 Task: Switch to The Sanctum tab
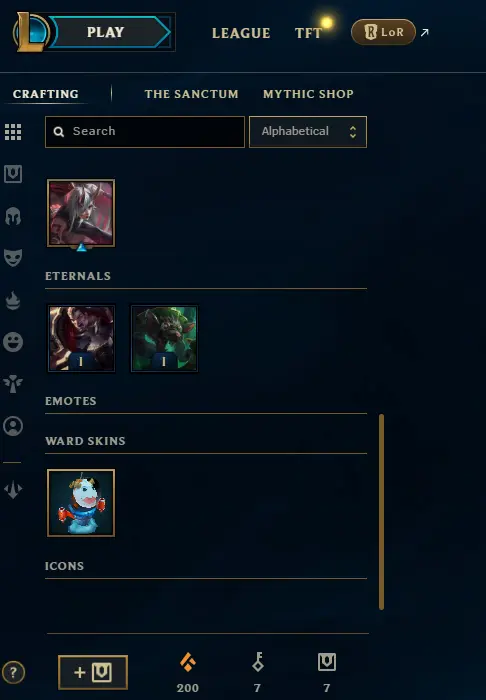(x=191, y=94)
